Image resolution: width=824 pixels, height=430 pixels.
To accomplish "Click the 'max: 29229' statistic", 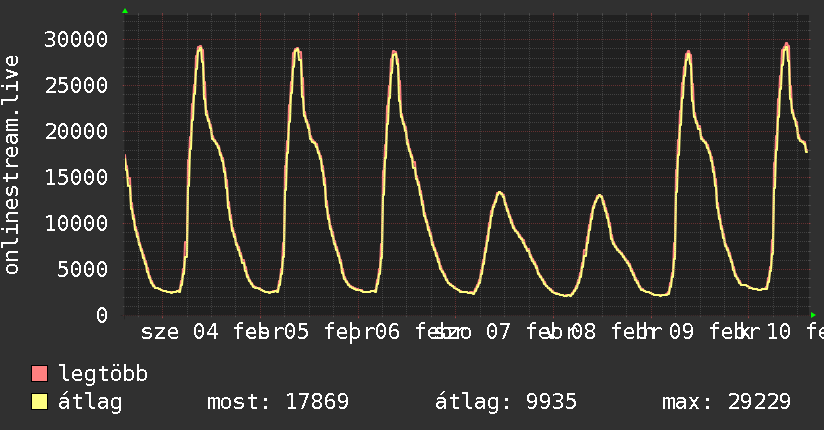I will tap(726, 402).
